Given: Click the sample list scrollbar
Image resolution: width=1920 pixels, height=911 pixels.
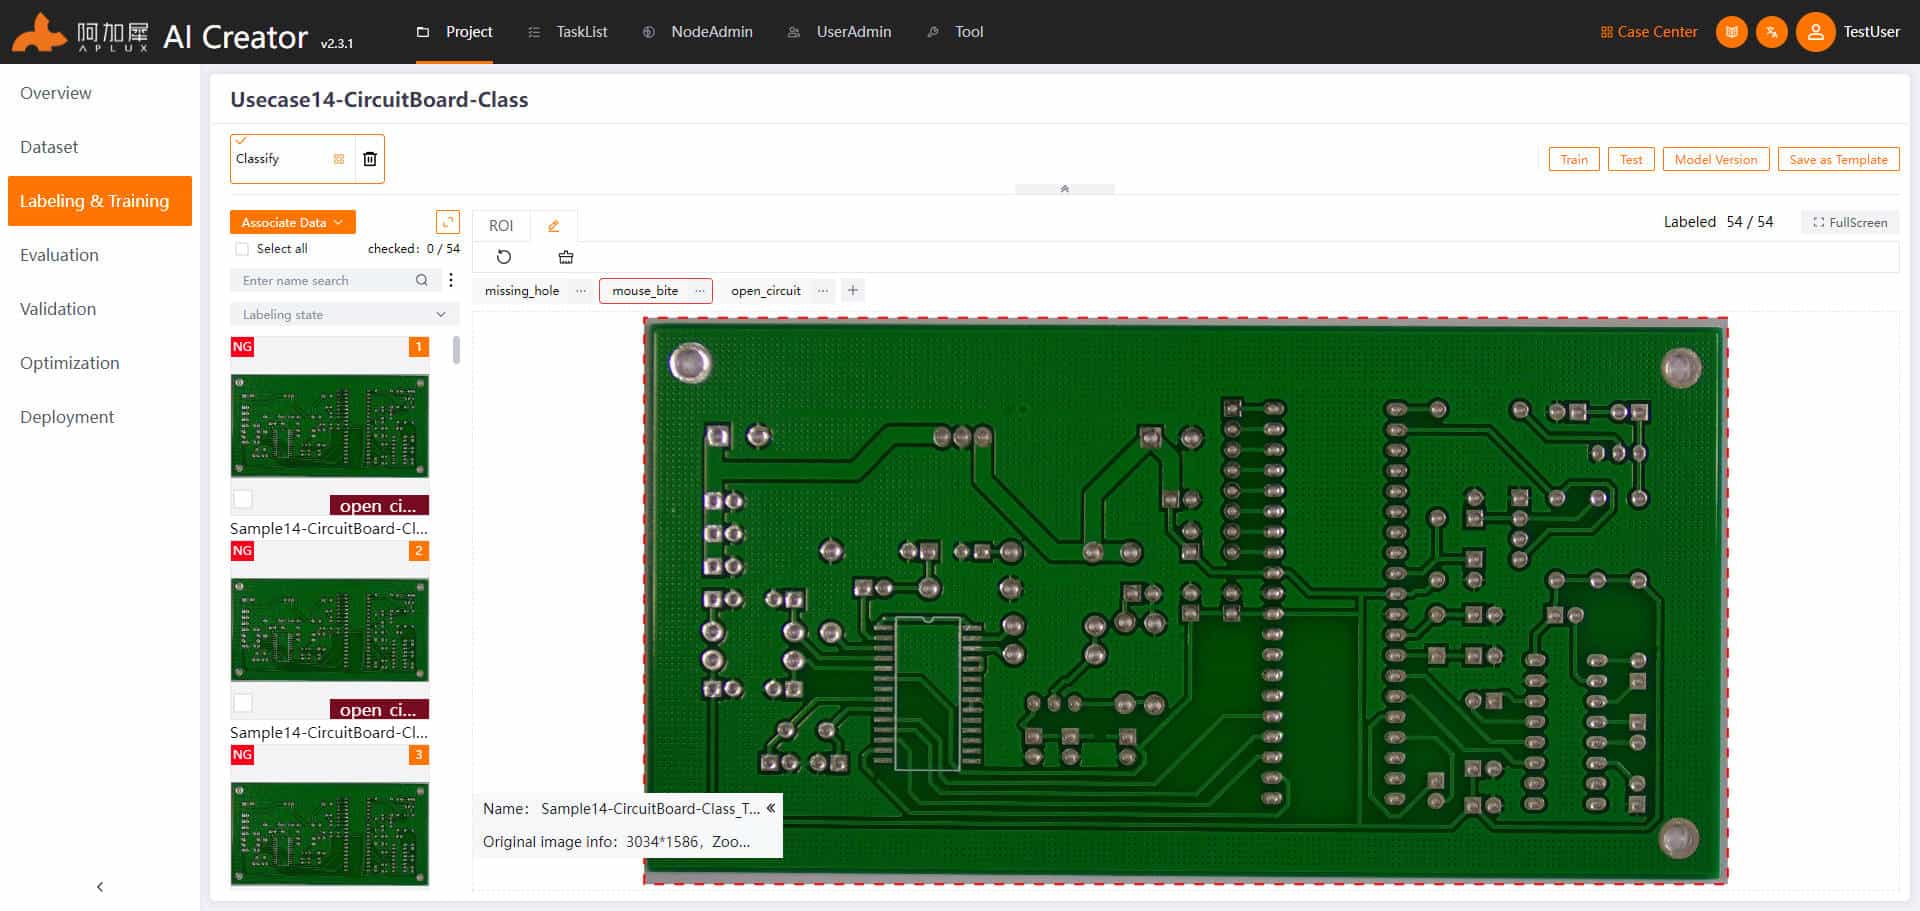Looking at the screenshot, I should tap(456, 350).
